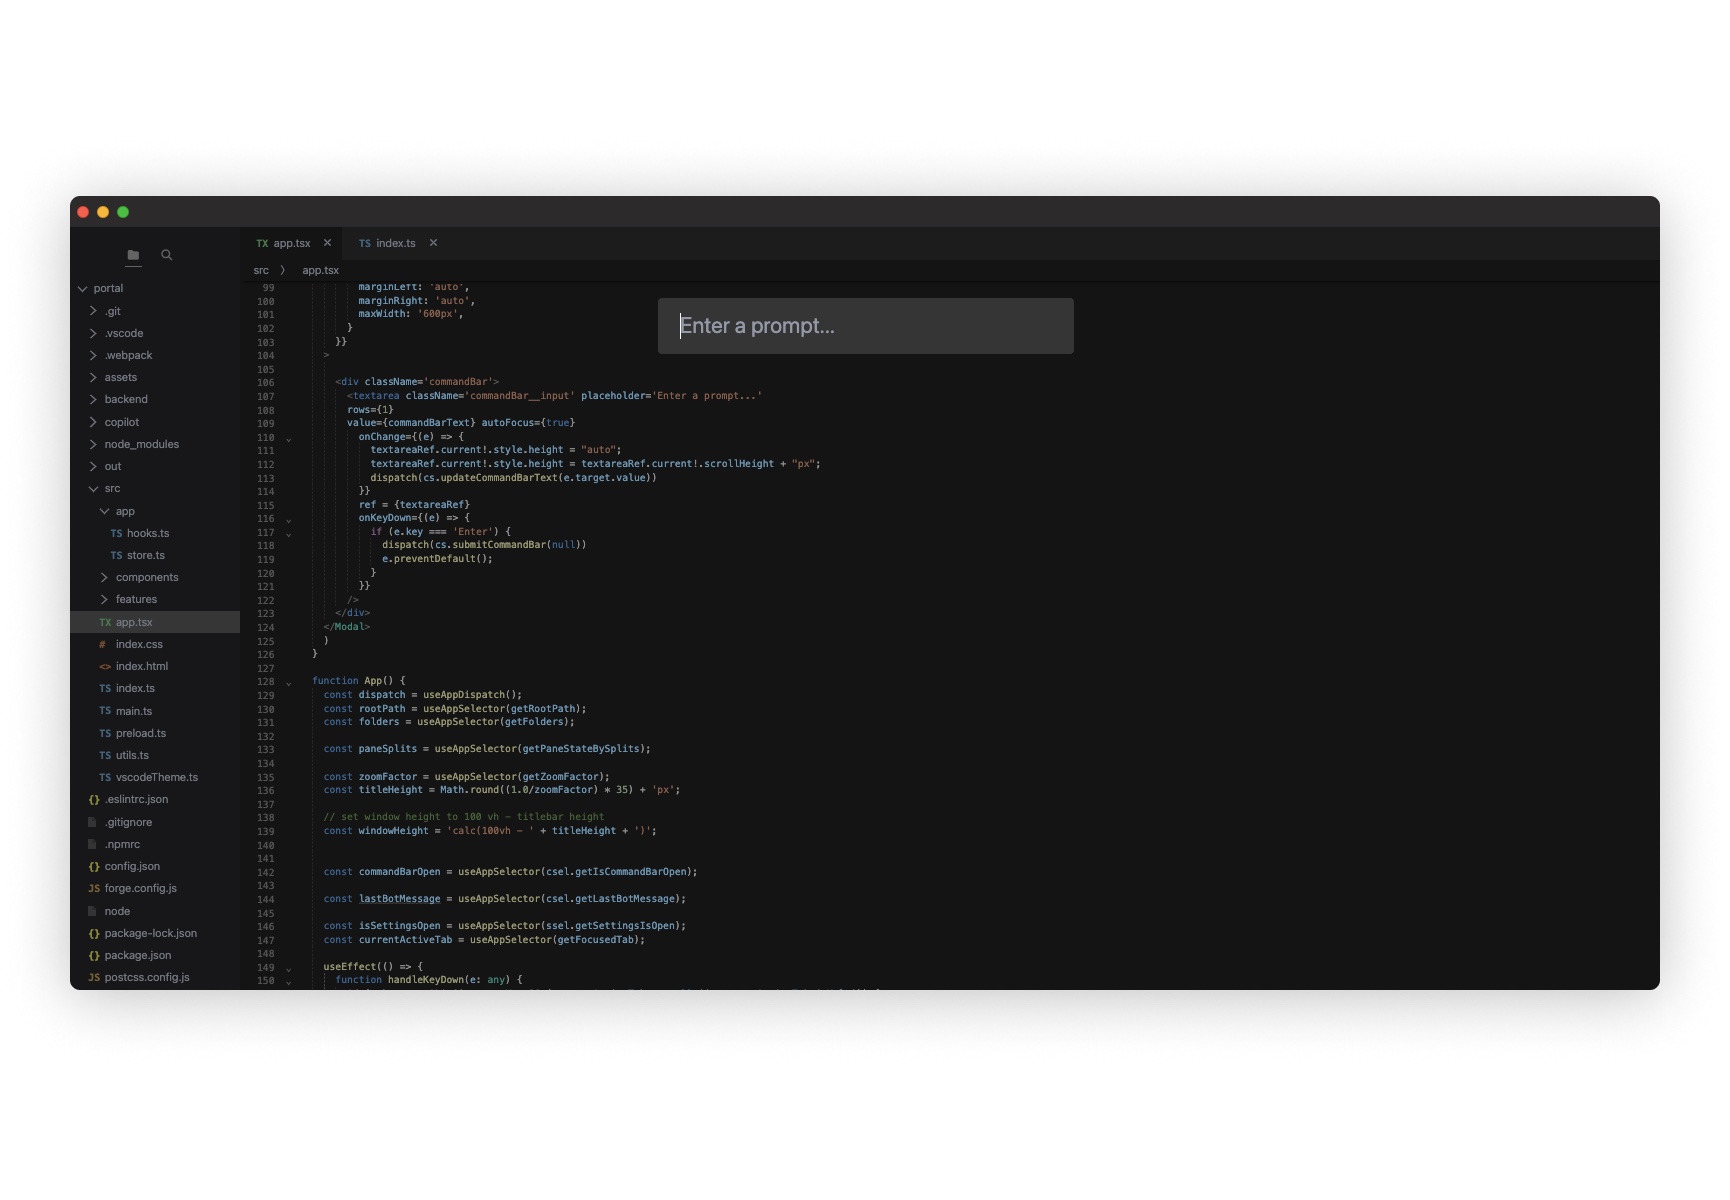1730x1200 pixels.
Task: Open the file explorer folder icon
Action: [x=133, y=255]
